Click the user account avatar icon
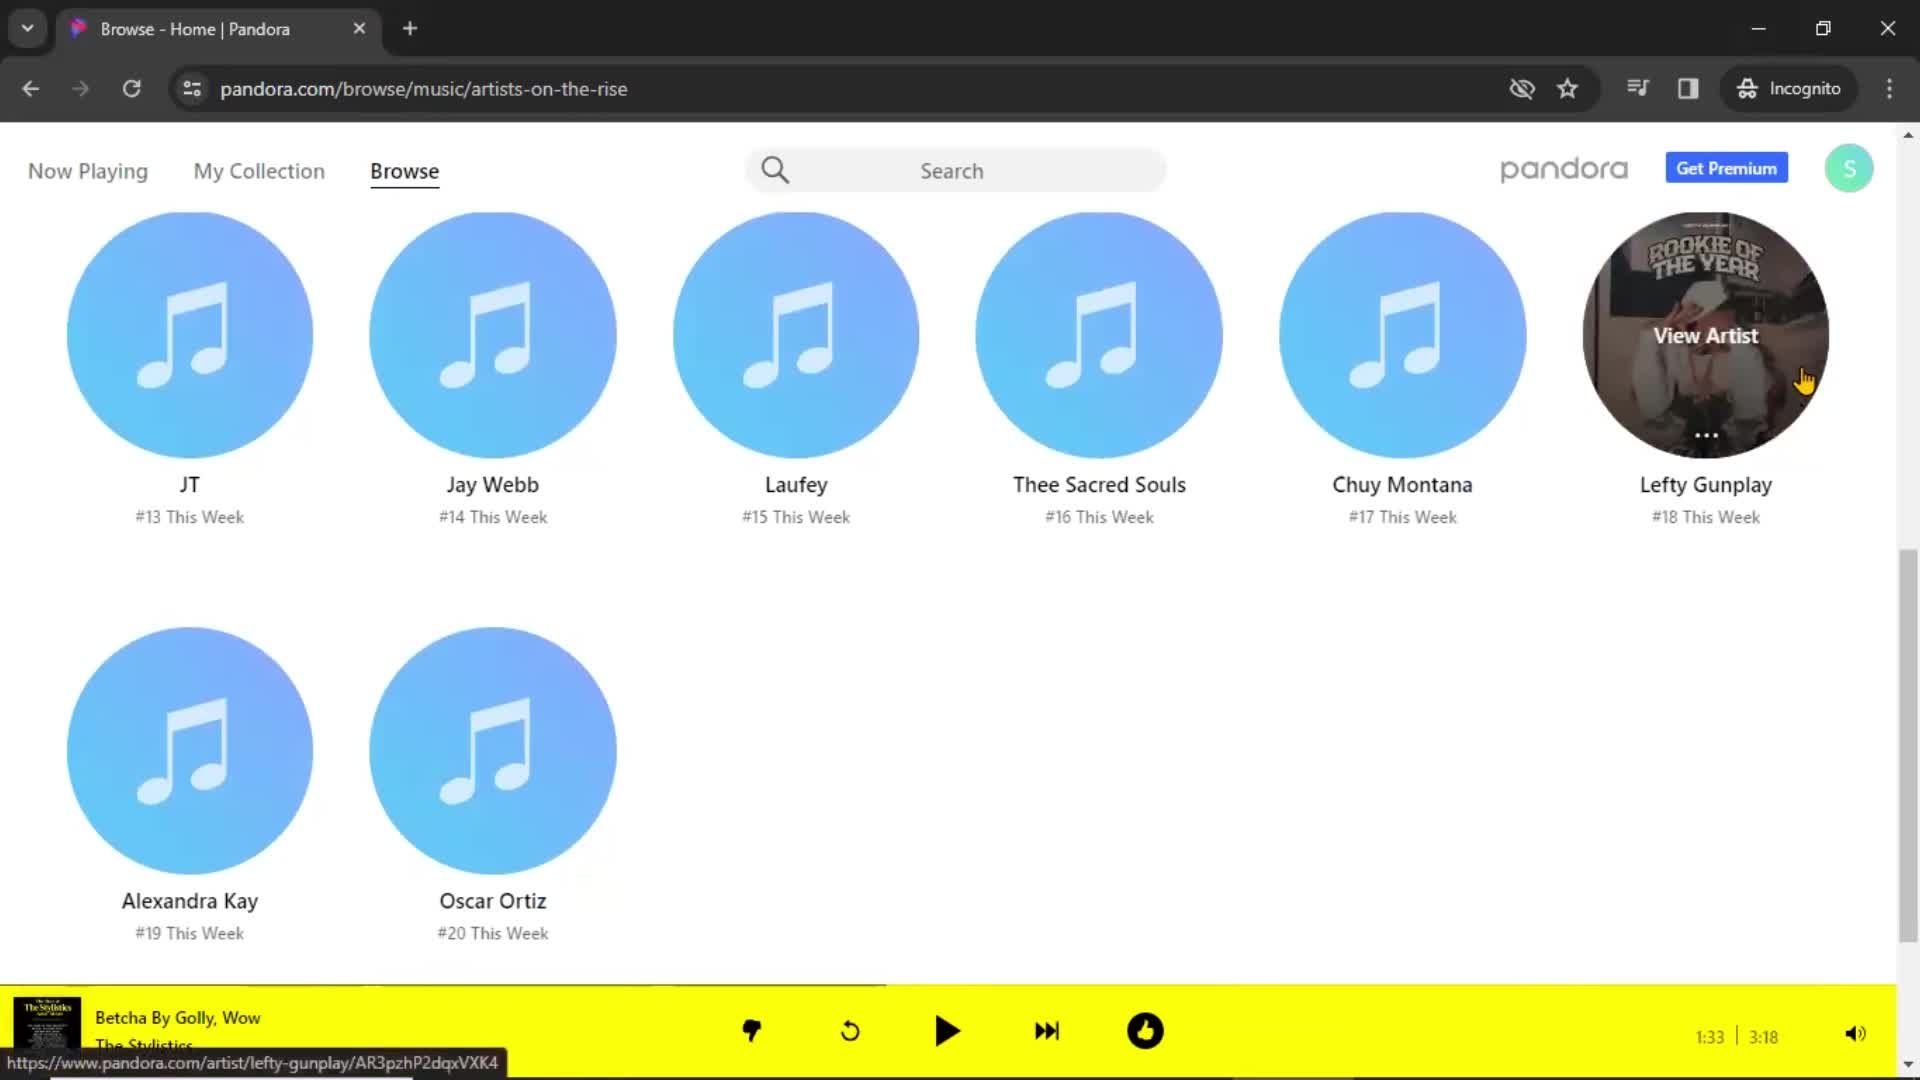 [1847, 169]
